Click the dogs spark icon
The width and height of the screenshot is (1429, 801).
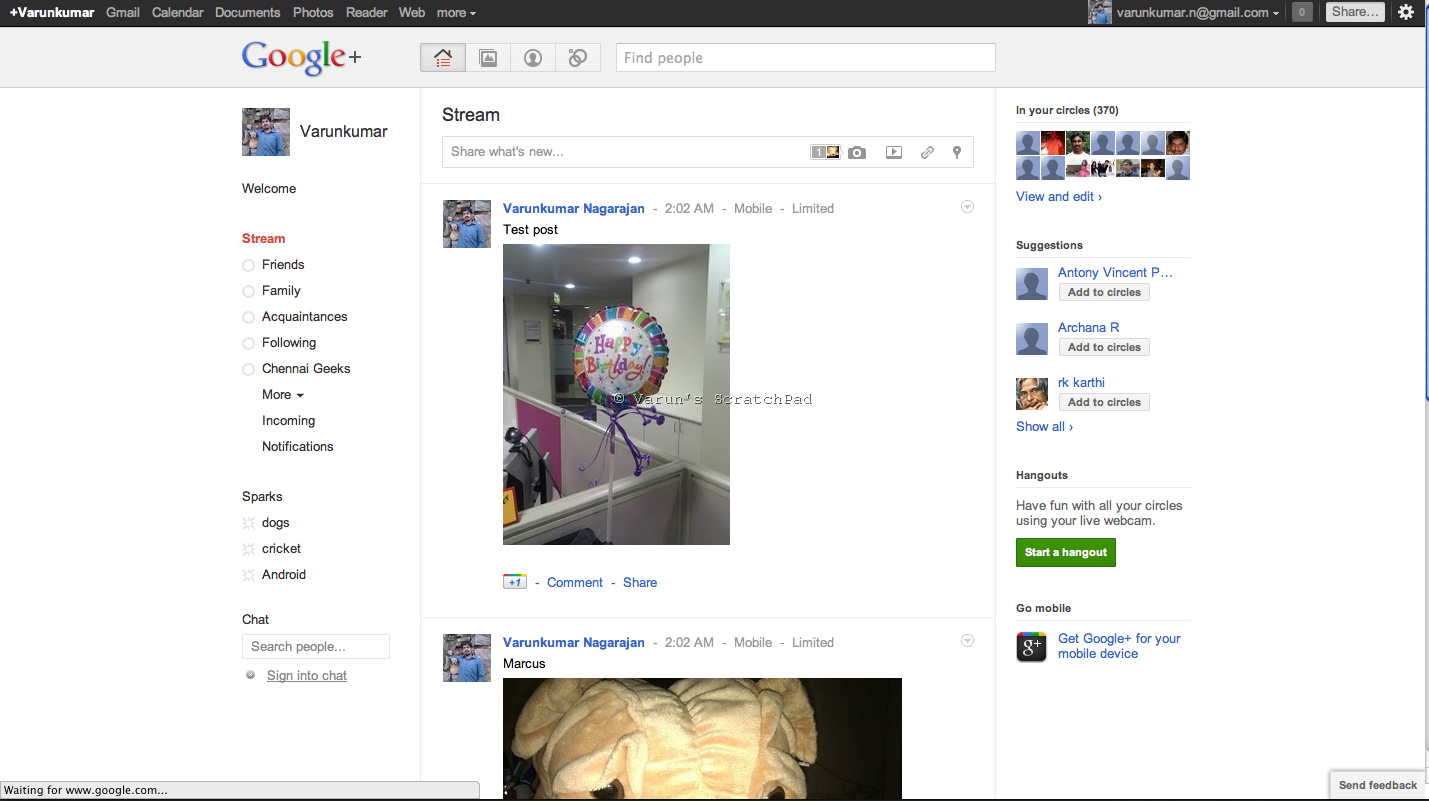(x=249, y=523)
